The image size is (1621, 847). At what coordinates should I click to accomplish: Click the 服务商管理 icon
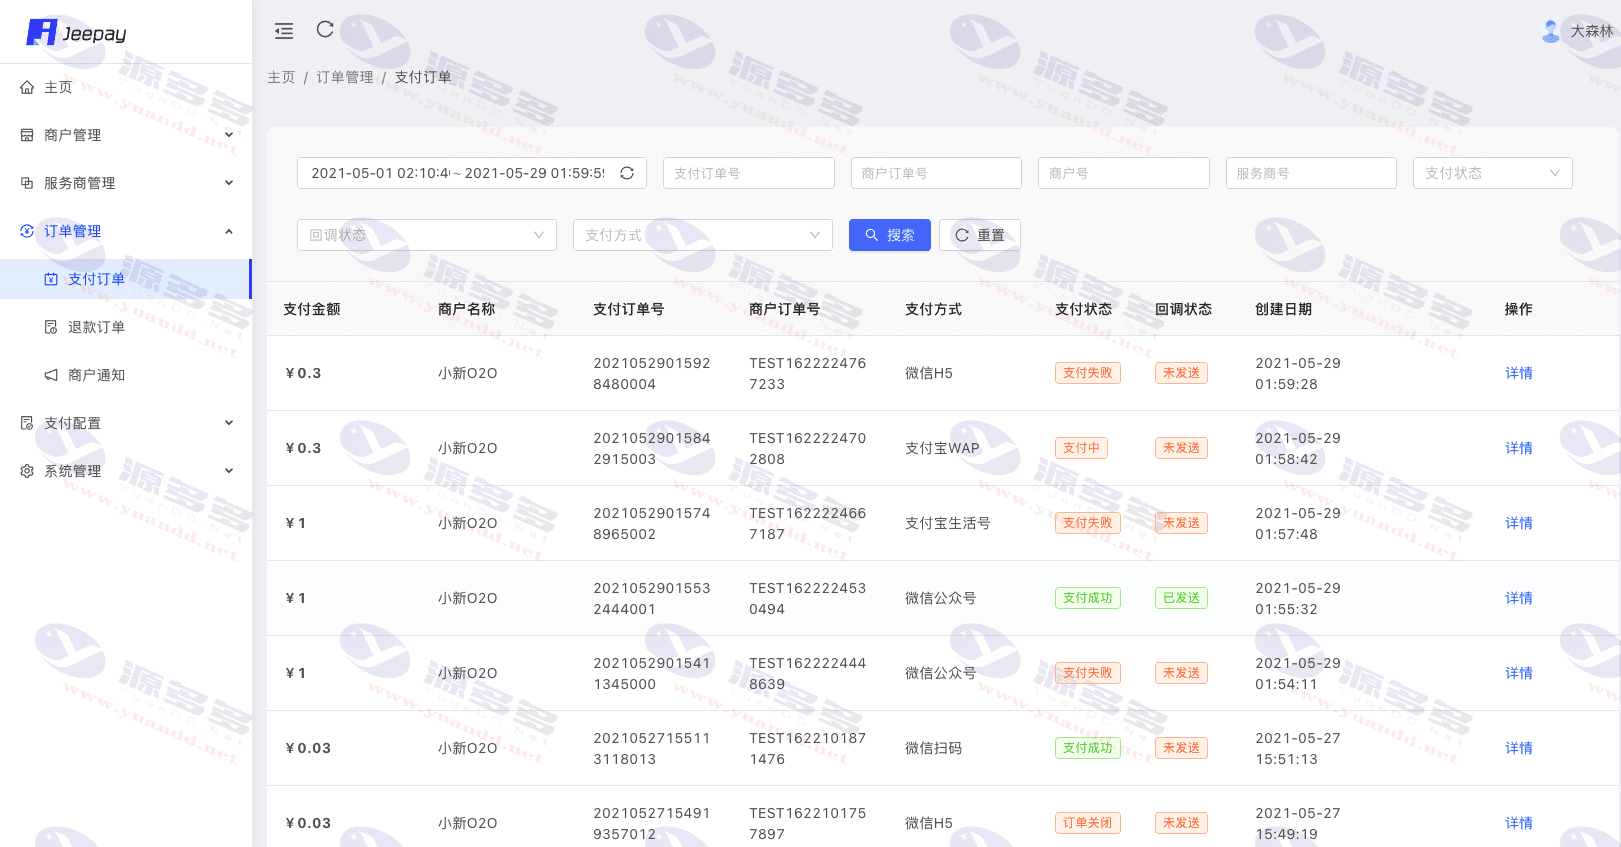point(27,183)
